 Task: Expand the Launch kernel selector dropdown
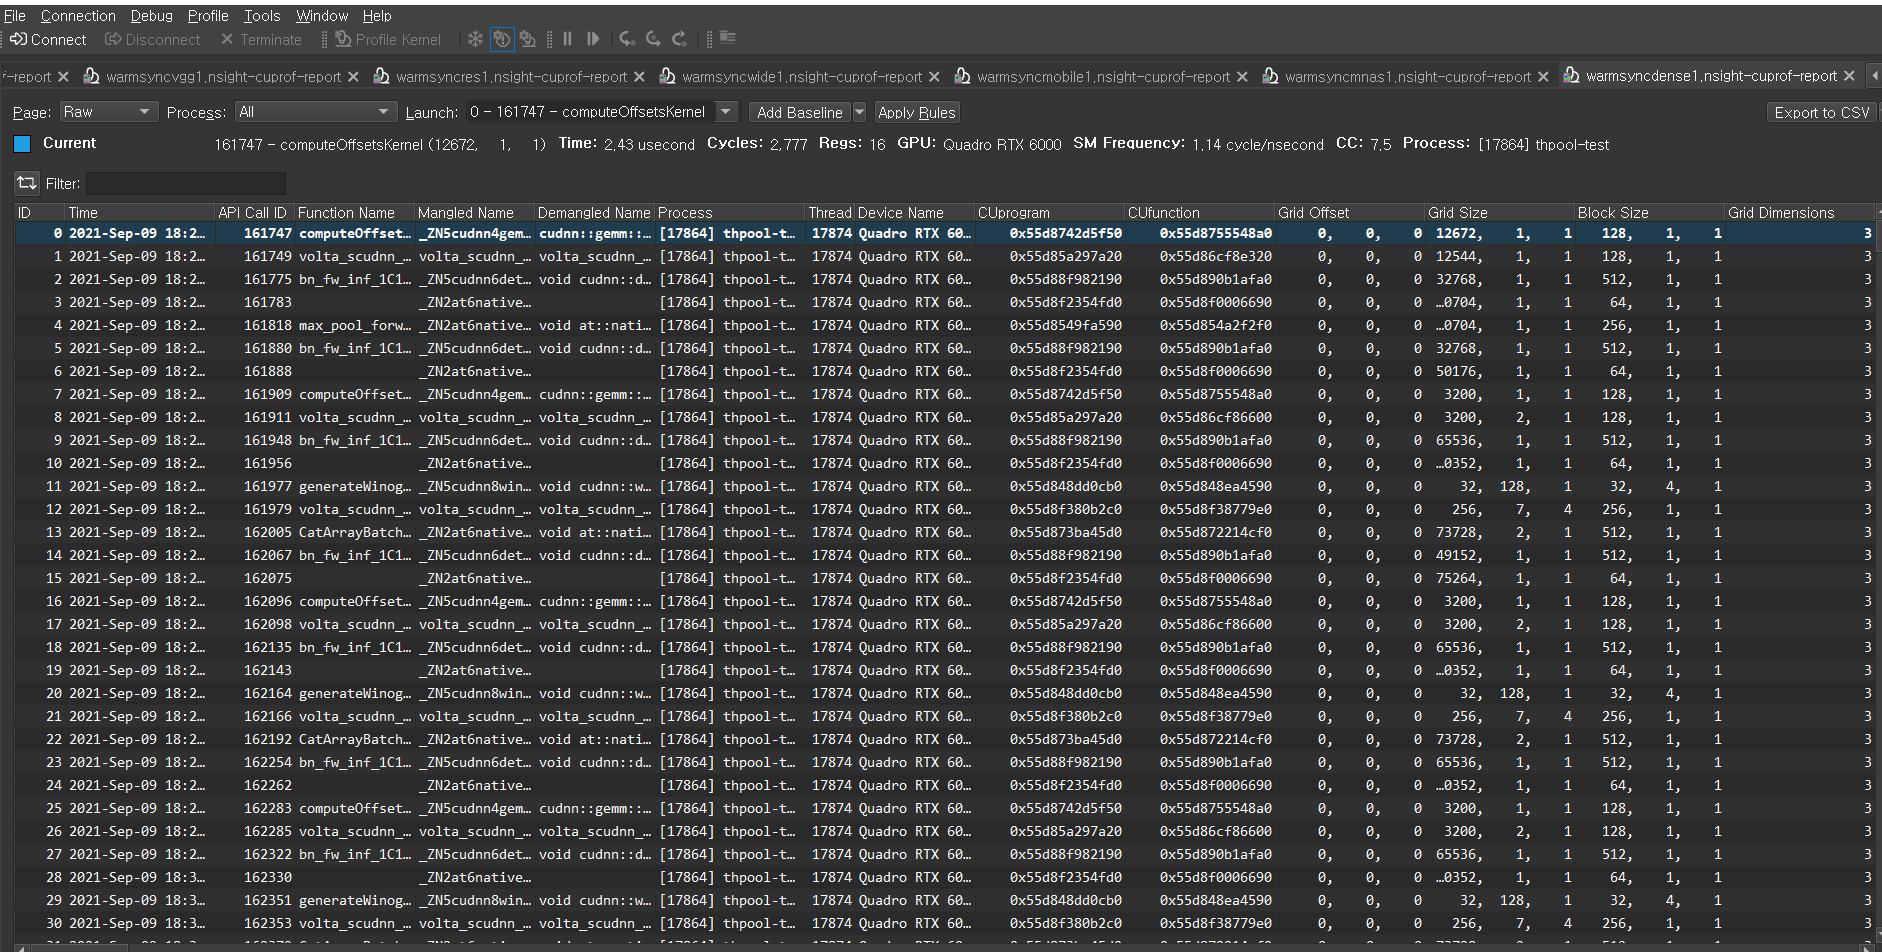727,112
